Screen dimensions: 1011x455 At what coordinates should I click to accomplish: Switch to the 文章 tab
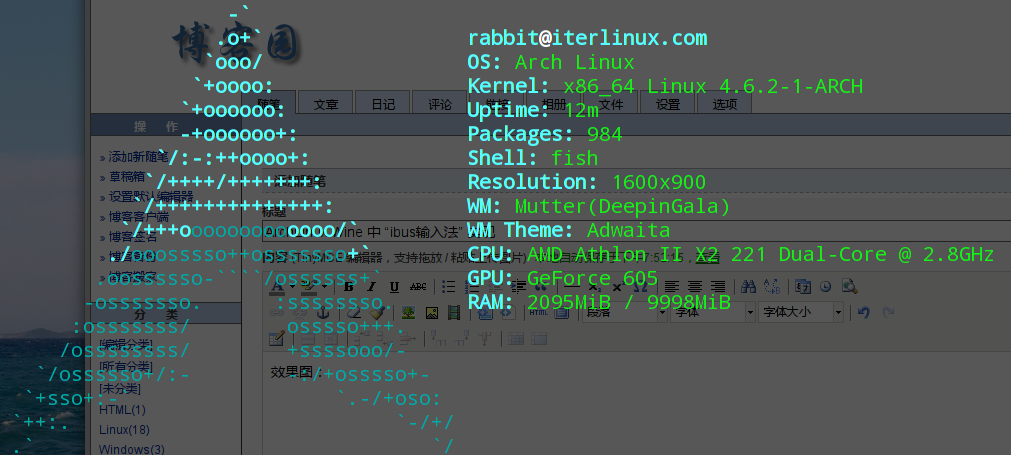(326, 103)
